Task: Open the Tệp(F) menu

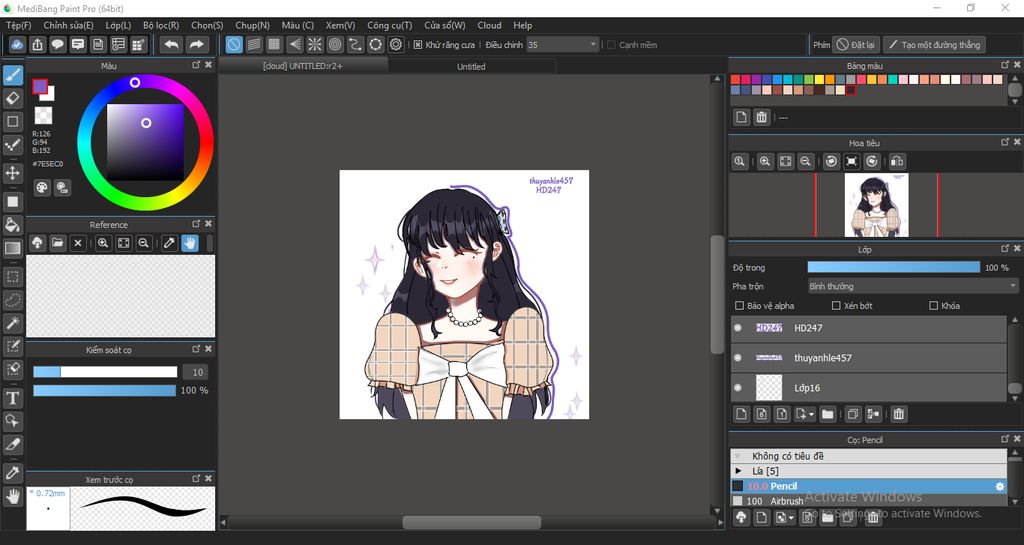Action: pyautogui.click(x=19, y=25)
